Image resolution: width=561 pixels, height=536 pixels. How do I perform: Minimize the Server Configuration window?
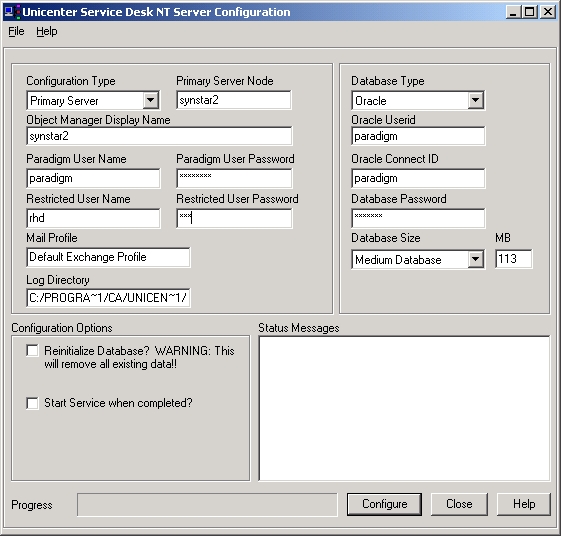513,12
